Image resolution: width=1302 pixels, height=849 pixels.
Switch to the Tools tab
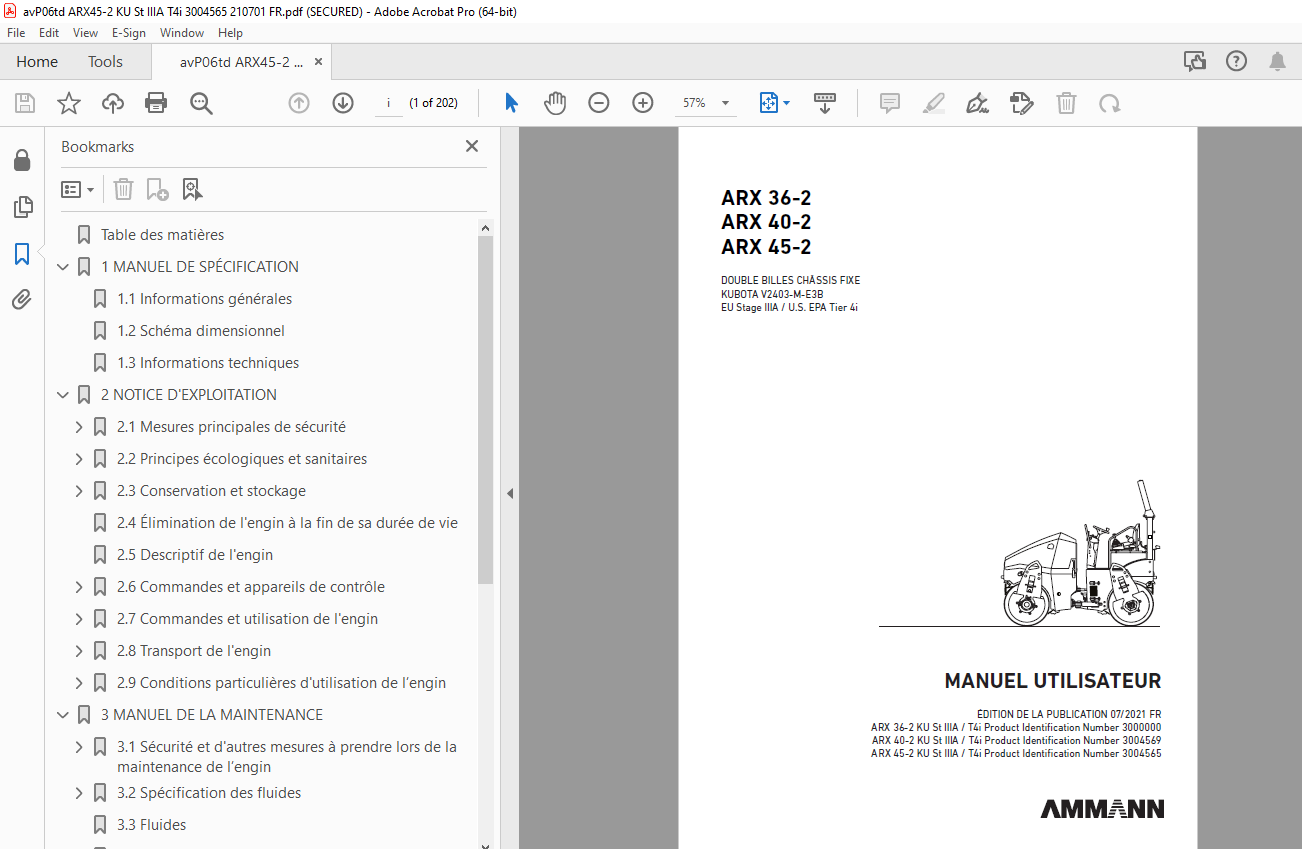point(105,62)
